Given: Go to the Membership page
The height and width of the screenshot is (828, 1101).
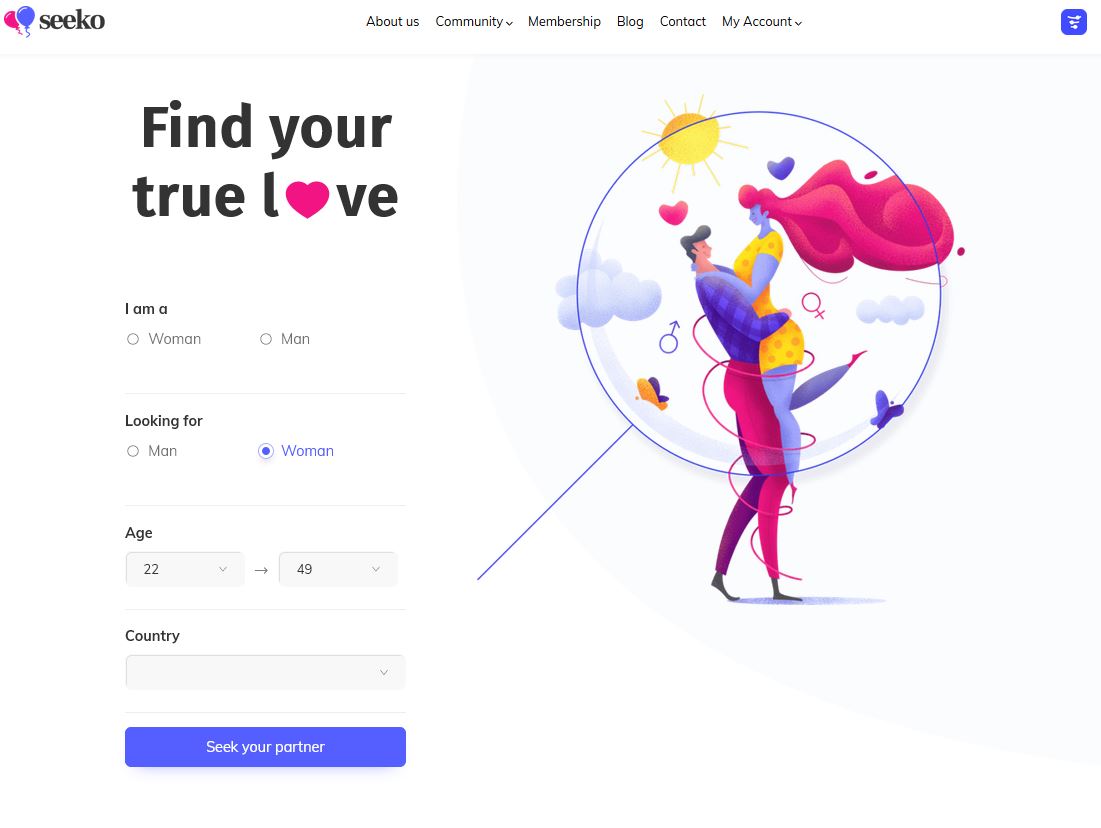Looking at the screenshot, I should tap(564, 22).
